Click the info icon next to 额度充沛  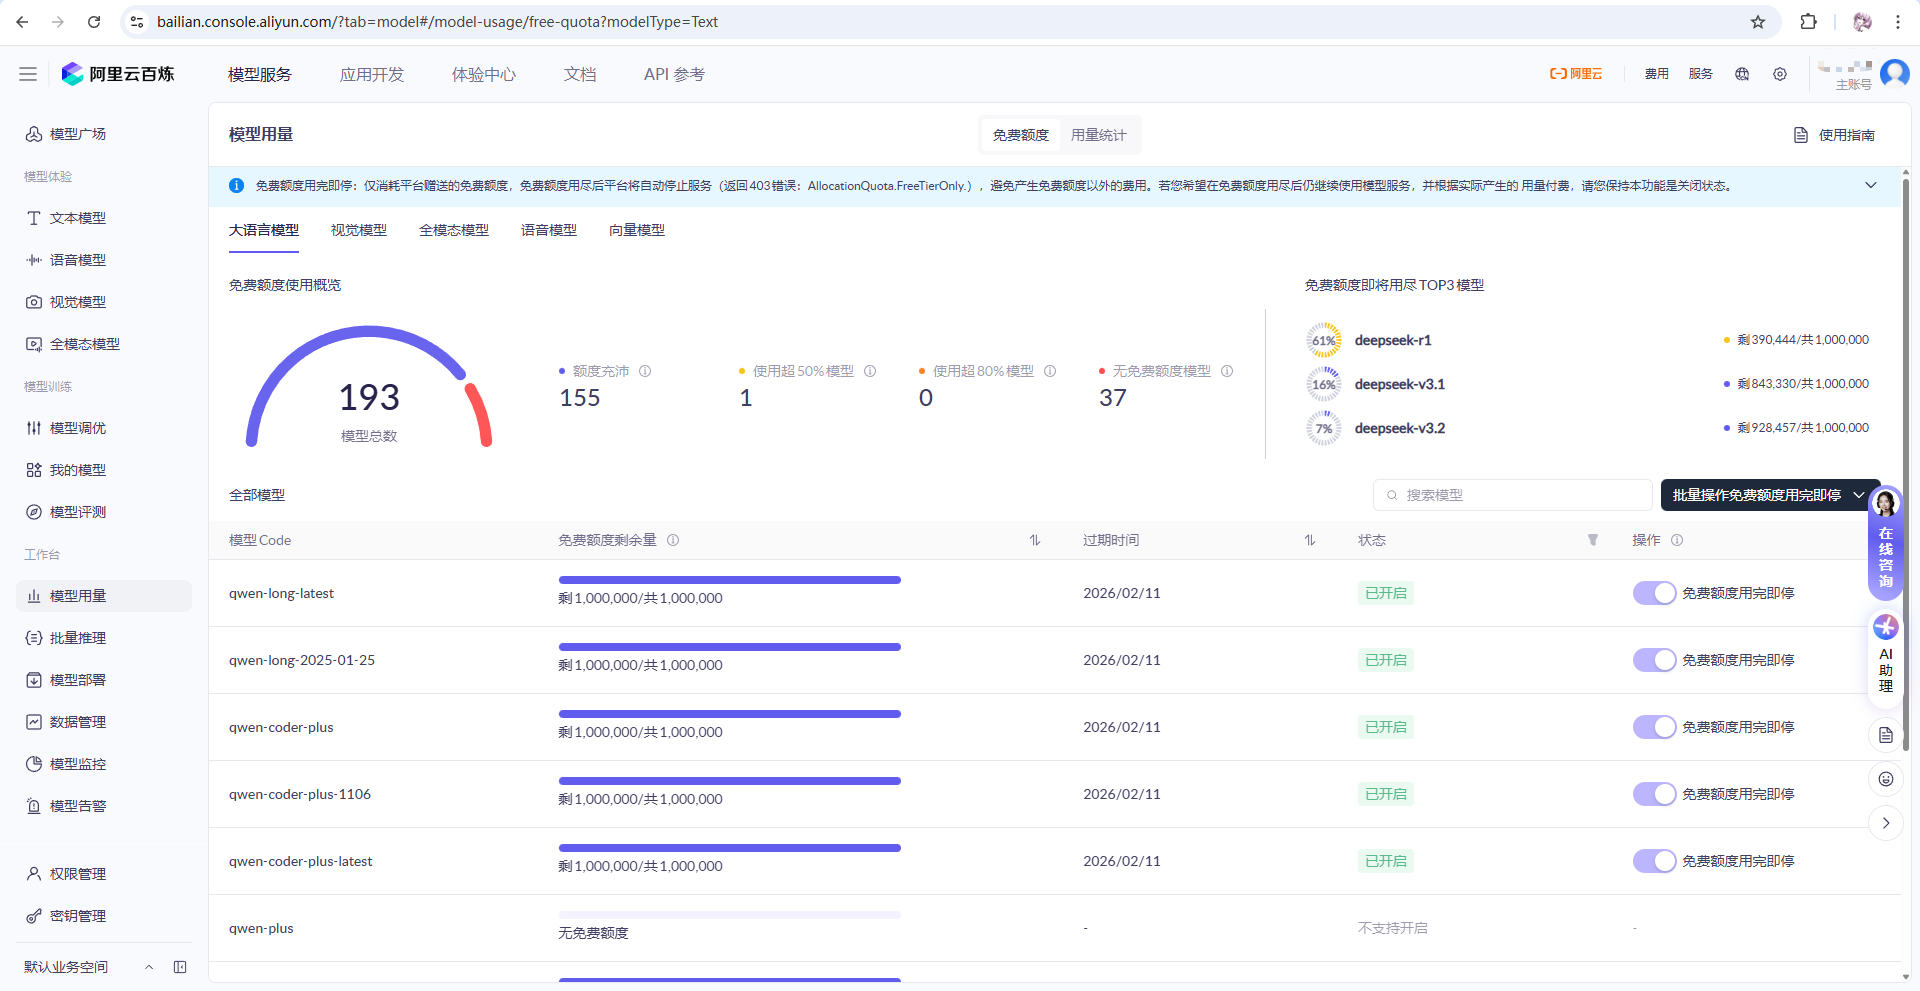click(x=645, y=371)
